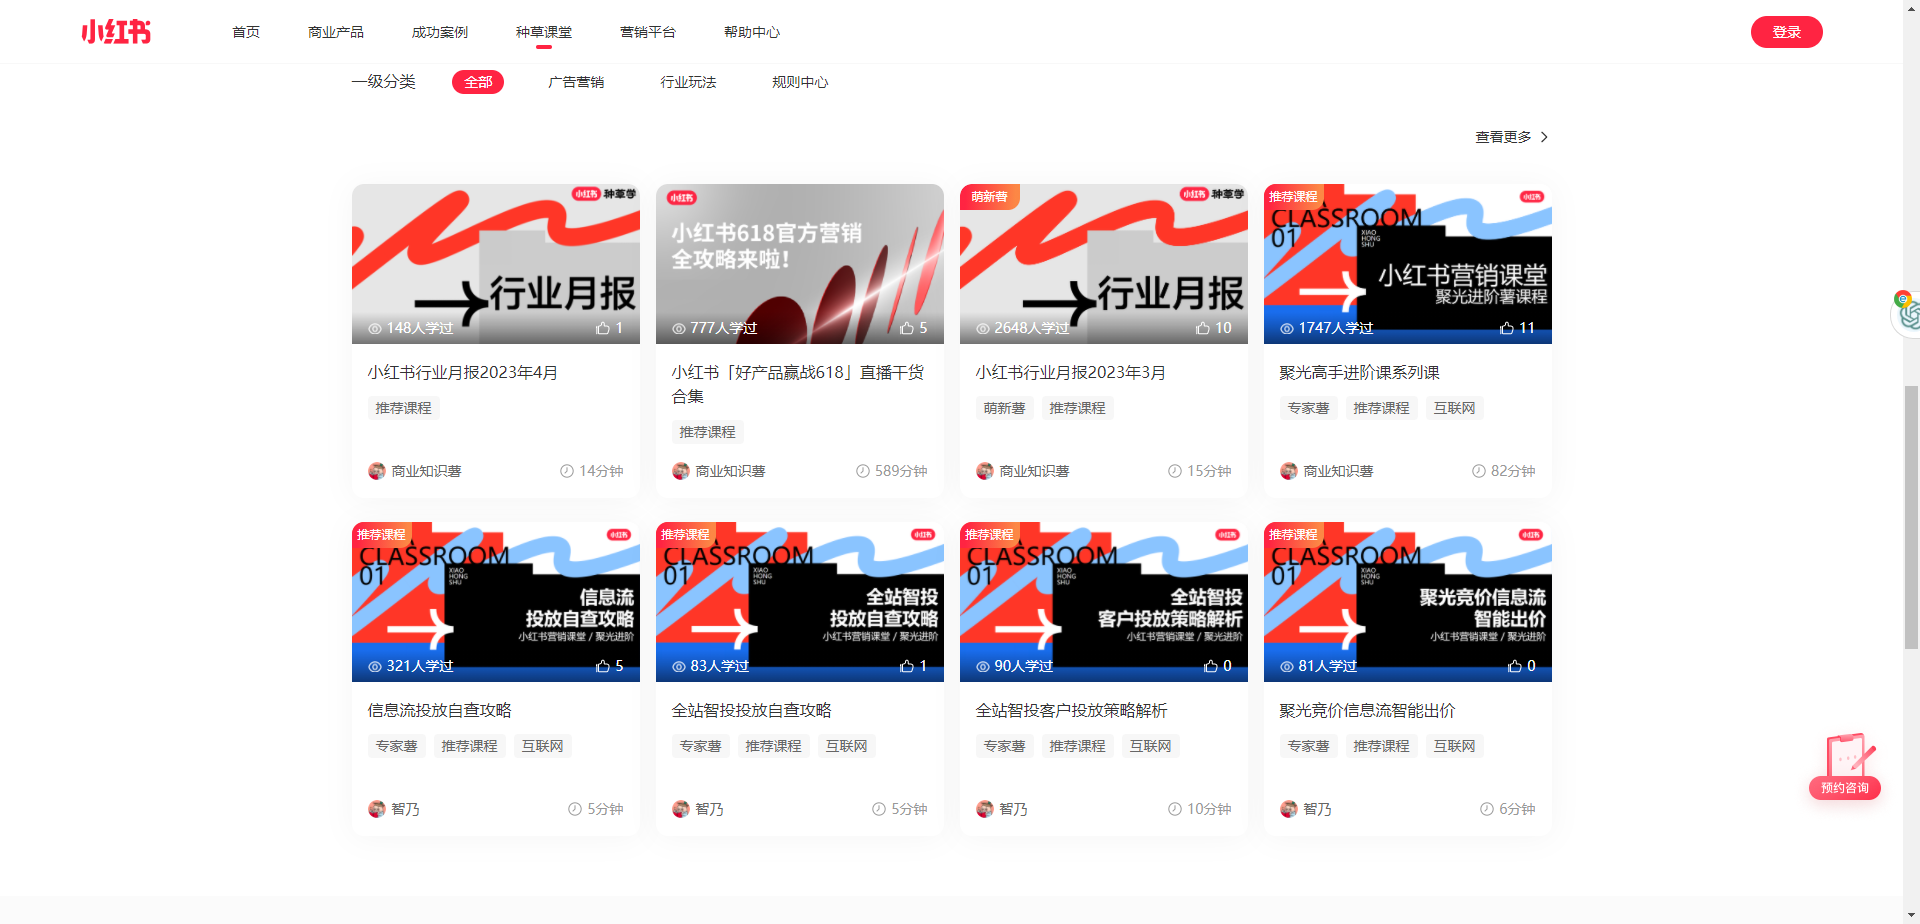Open 聚光进阶薯课程 course thumbnail
This screenshot has width=1920, height=924.
coord(1408,264)
